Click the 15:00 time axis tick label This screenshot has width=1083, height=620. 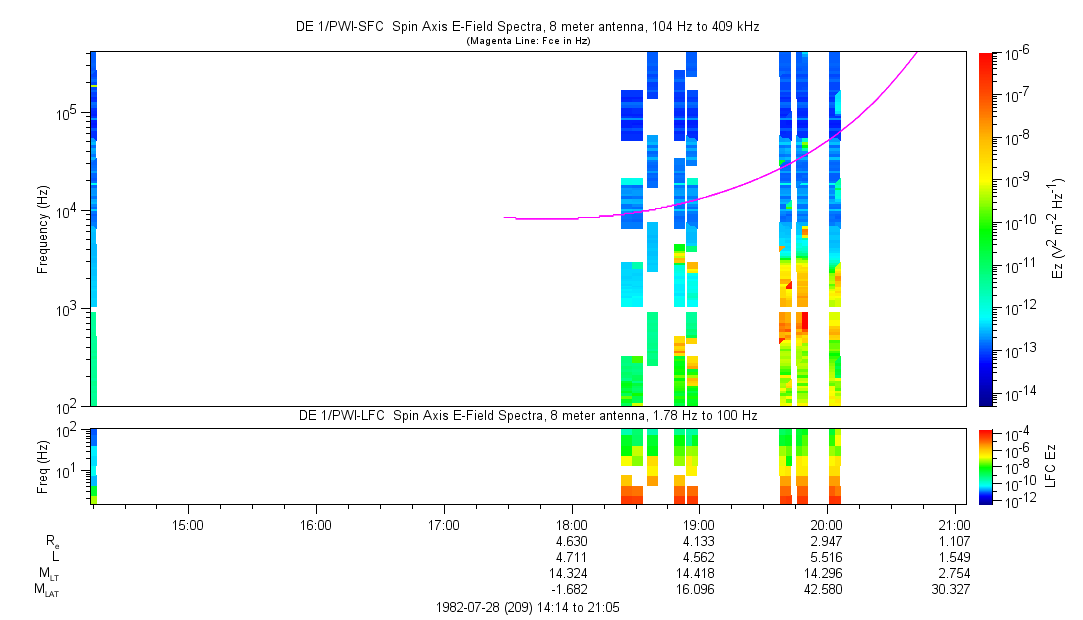coord(188,524)
